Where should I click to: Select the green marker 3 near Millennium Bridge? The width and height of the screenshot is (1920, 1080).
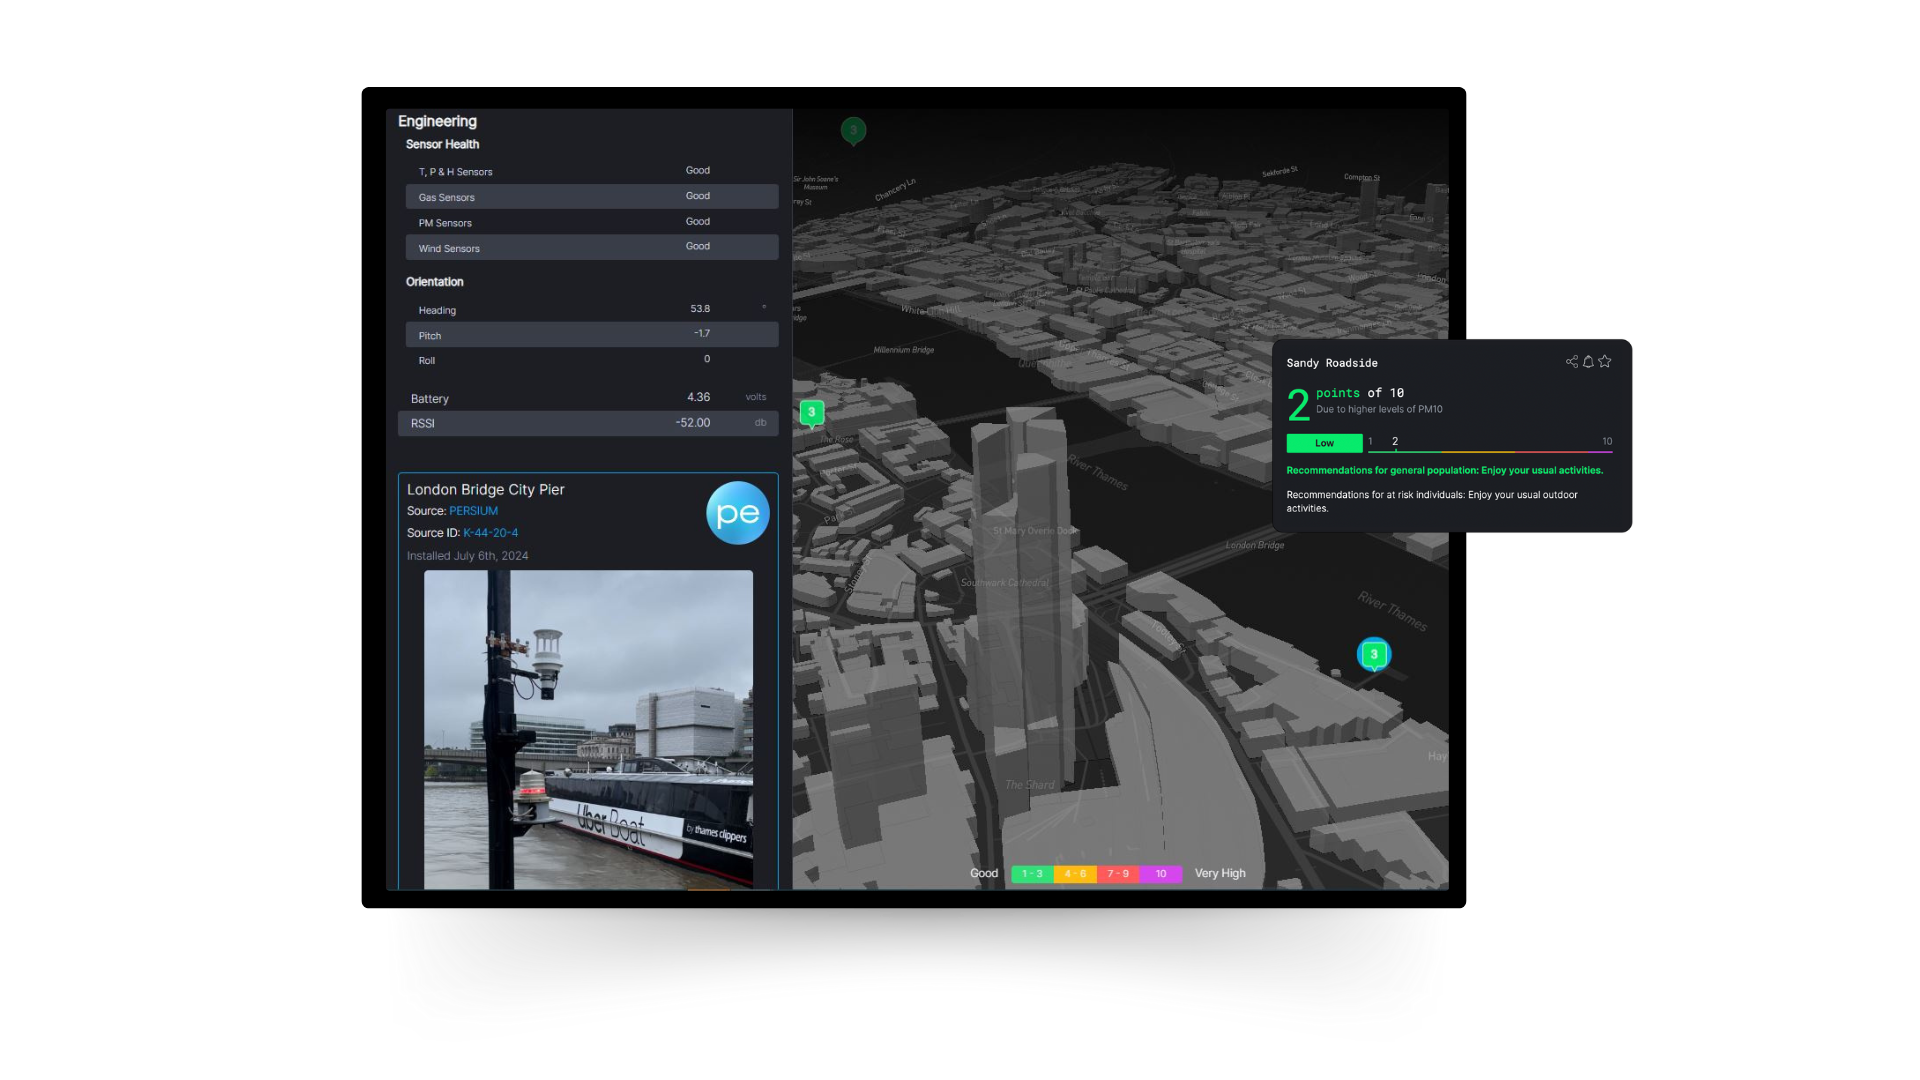(811, 412)
